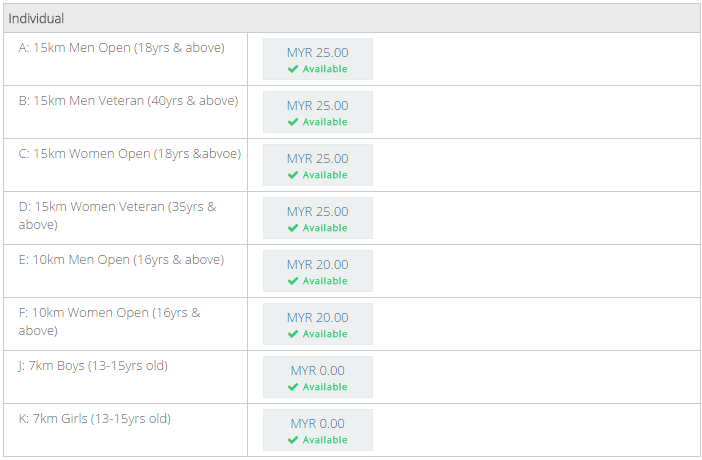Click Available checkmark icon for 15km Women Veteran
This screenshot has height=460, width=702.
tap(293, 228)
